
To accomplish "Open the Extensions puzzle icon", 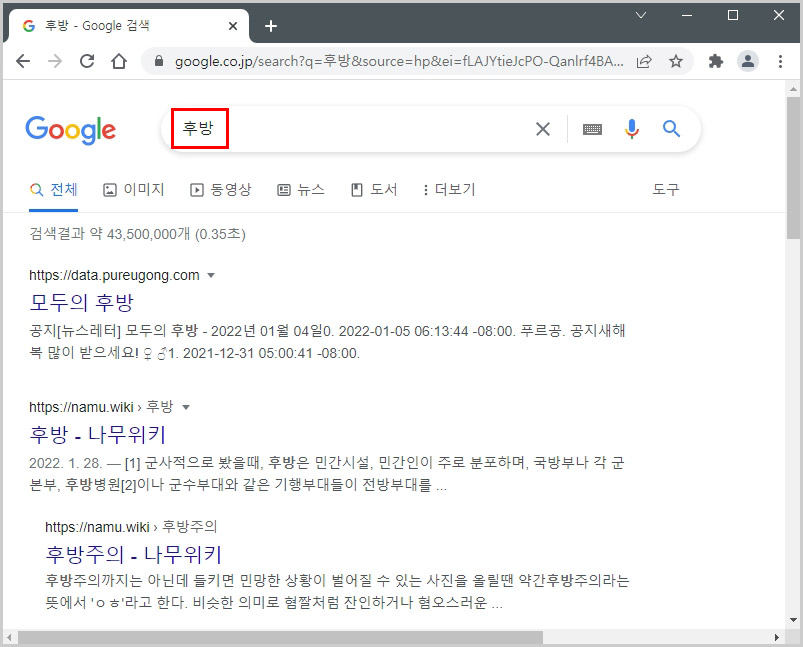I will click(715, 61).
